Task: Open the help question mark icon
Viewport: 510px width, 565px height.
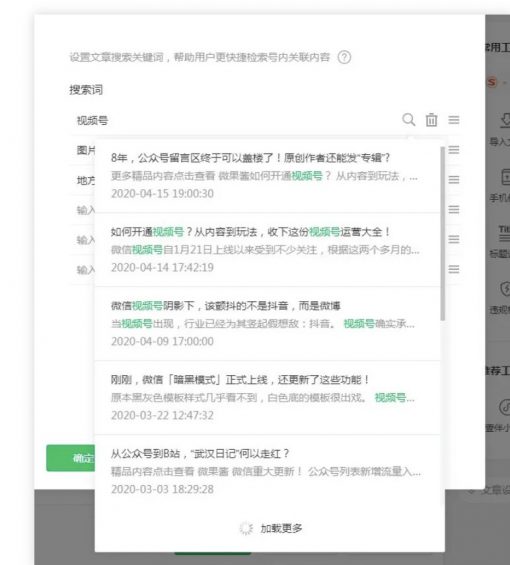Action: point(344,57)
